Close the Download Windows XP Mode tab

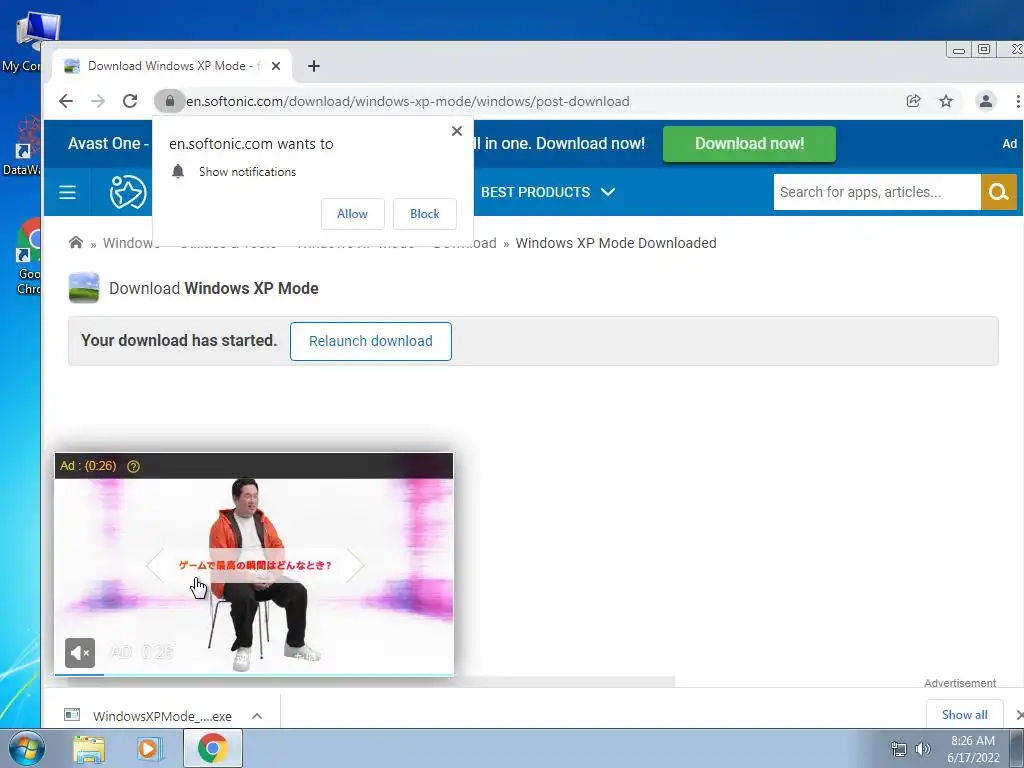276,66
